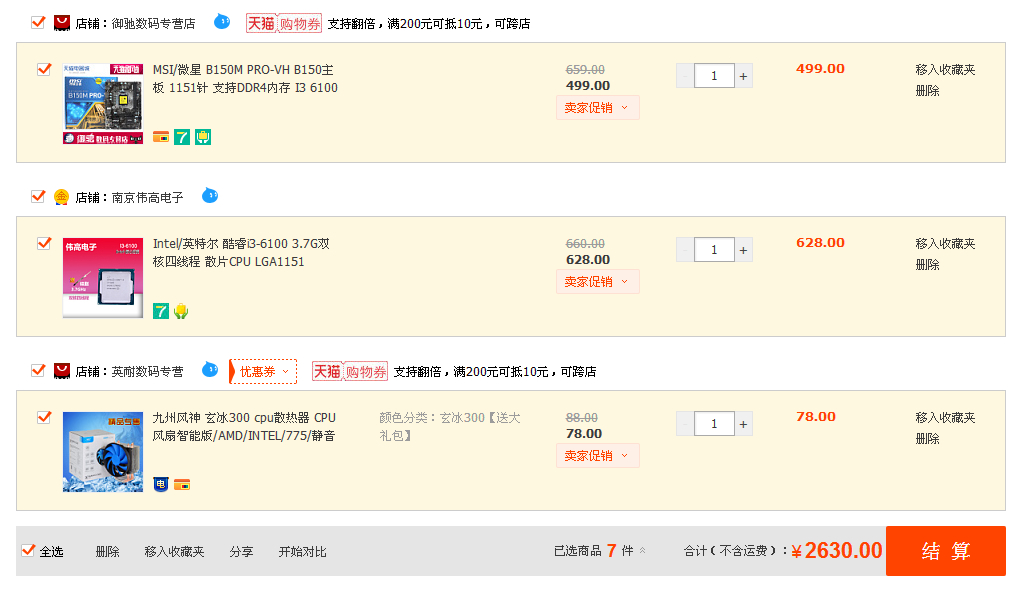Open store name 御驰数码专营店
The image size is (1024, 612).
pyautogui.click(x=153, y=24)
